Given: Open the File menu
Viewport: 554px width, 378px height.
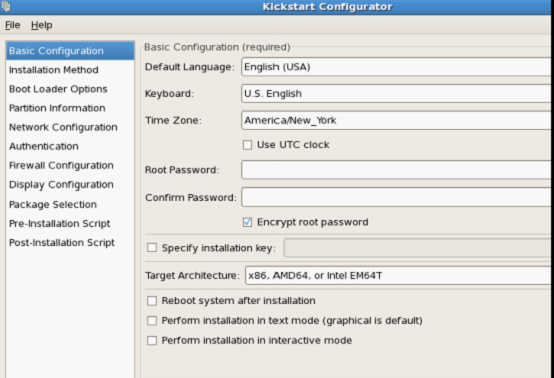Looking at the screenshot, I should (x=12, y=25).
